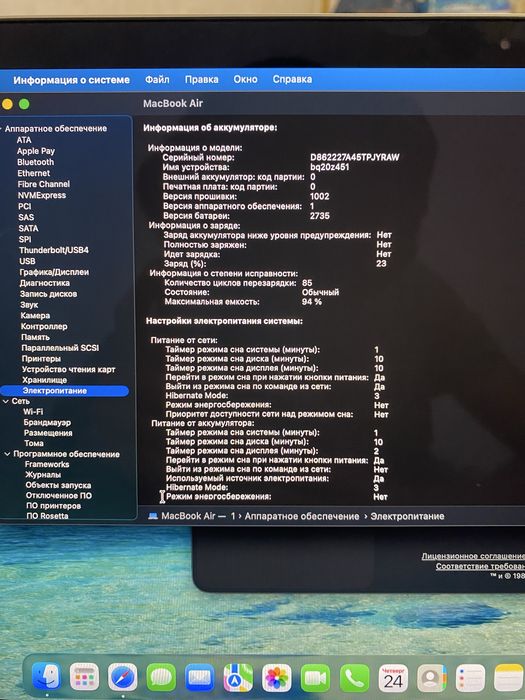Select Журналы in the sidebar

tap(43, 475)
